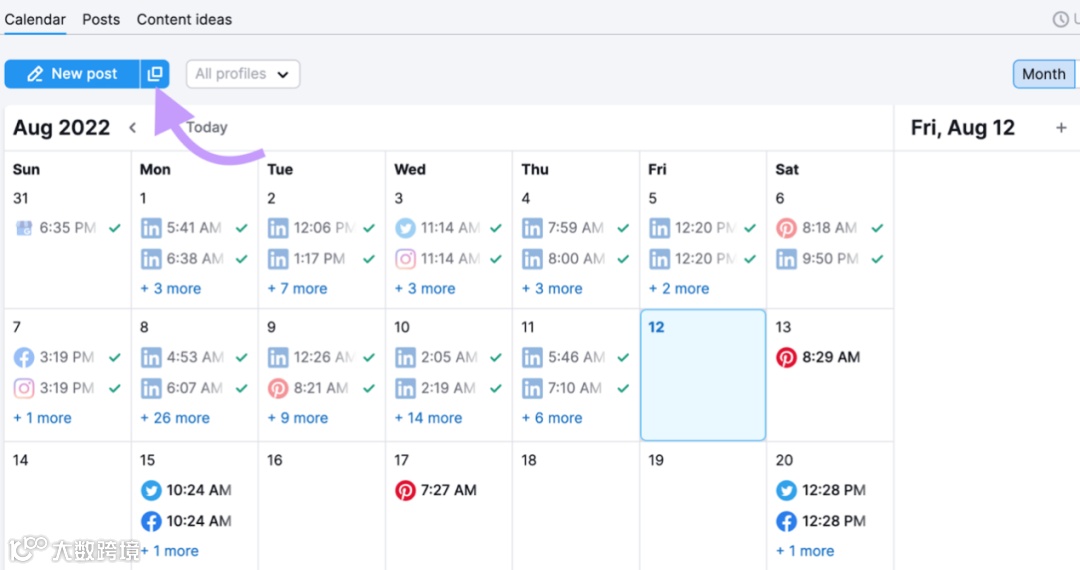Open Instagram 11:14 AM post on Aug 3
This screenshot has width=1080, height=570.
pyautogui.click(x=448, y=259)
